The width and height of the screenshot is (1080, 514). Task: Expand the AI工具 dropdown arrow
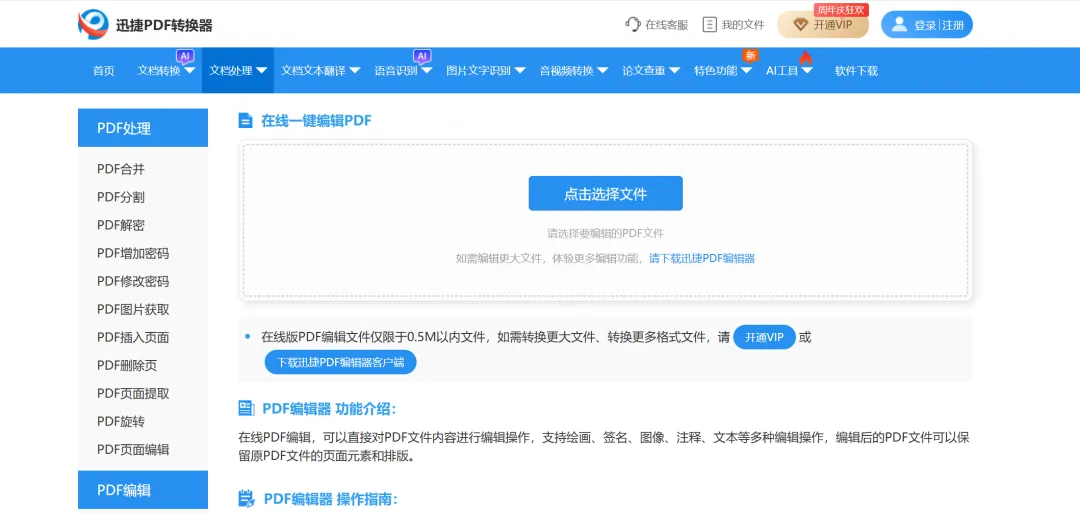point(807,70)
